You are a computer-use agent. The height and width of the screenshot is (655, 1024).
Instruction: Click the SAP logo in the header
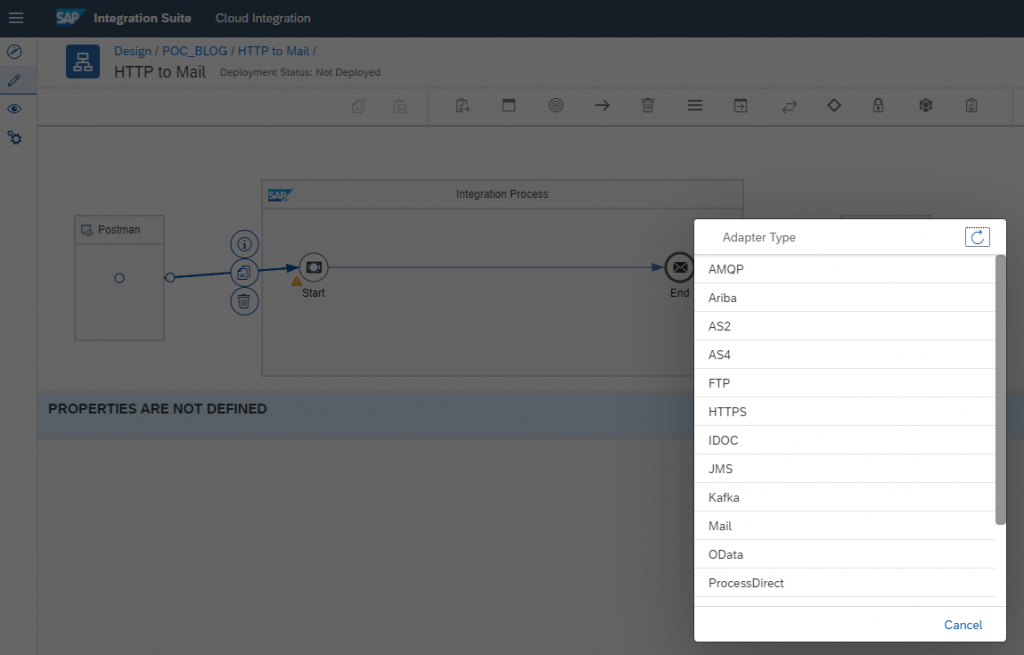(70, 18)
